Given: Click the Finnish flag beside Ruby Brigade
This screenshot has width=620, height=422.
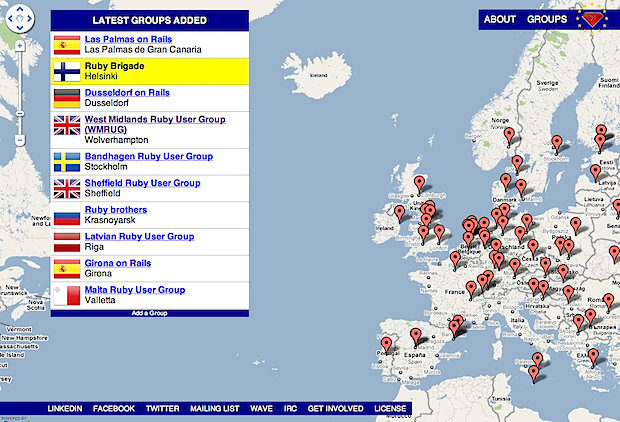Looking at the screenshot, I should tap(67, 72).
